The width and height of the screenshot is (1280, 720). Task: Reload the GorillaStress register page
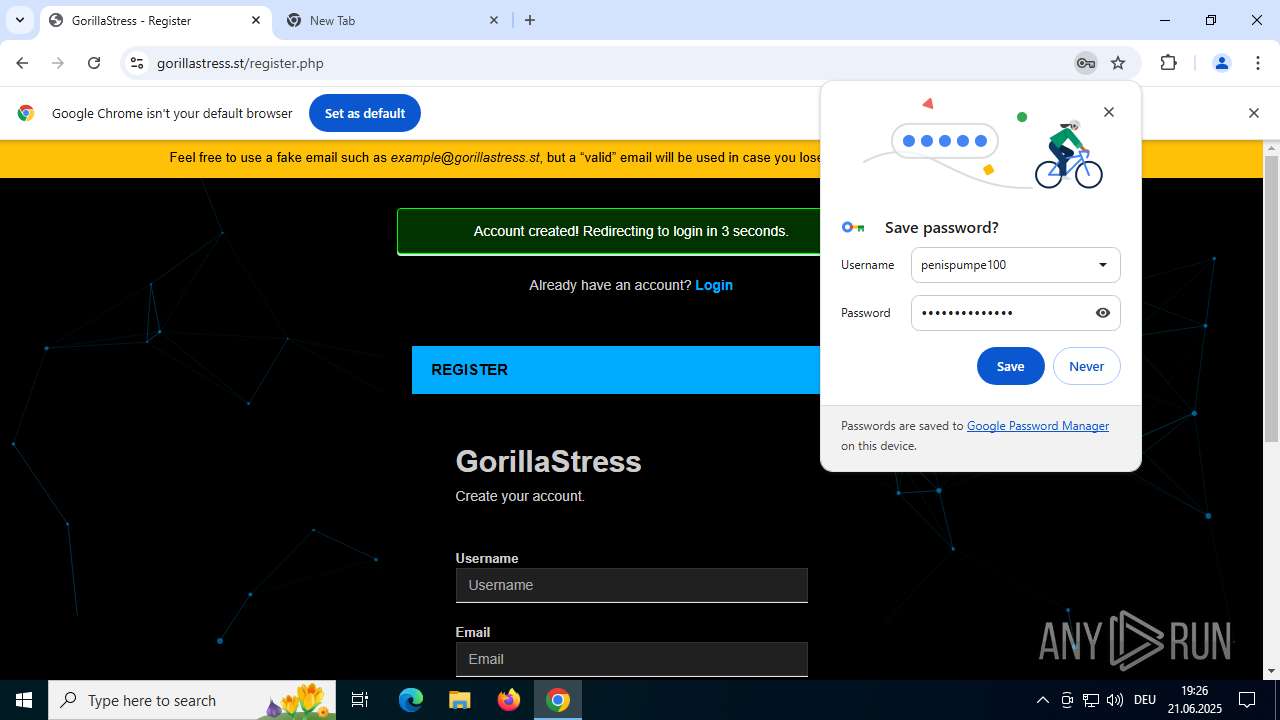click(94, 63)
